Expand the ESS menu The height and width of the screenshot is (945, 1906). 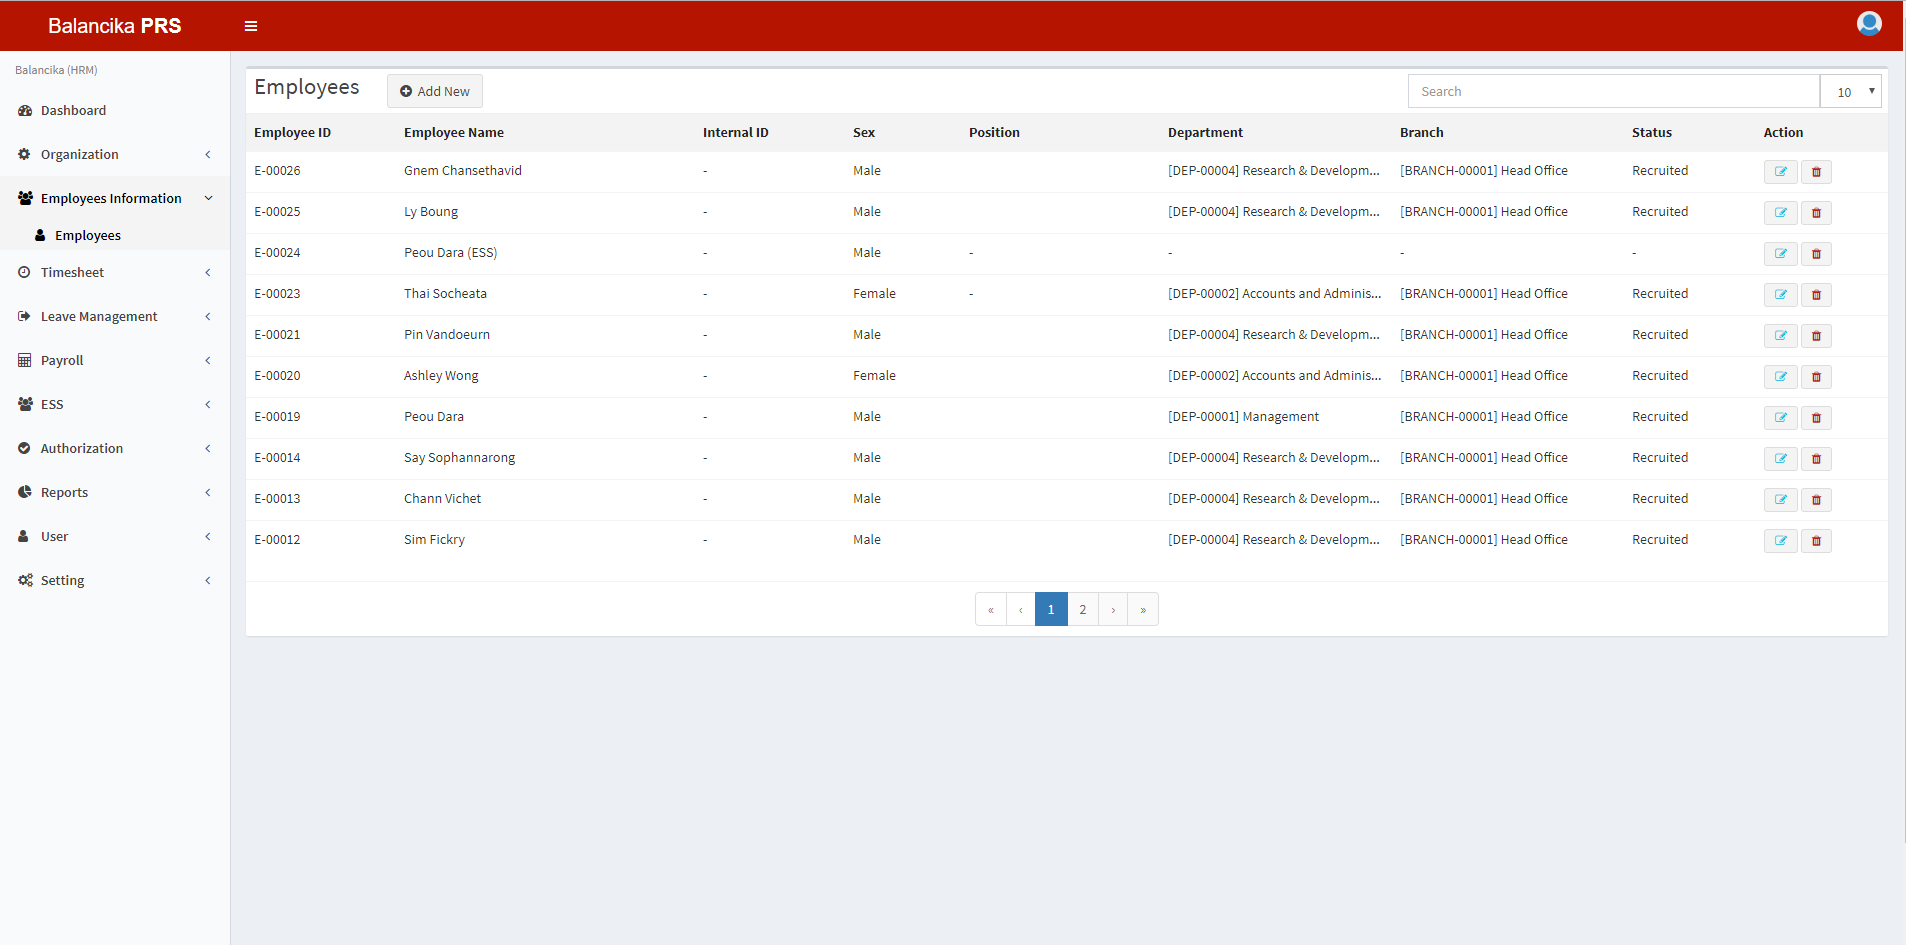(x=115, y=404)
